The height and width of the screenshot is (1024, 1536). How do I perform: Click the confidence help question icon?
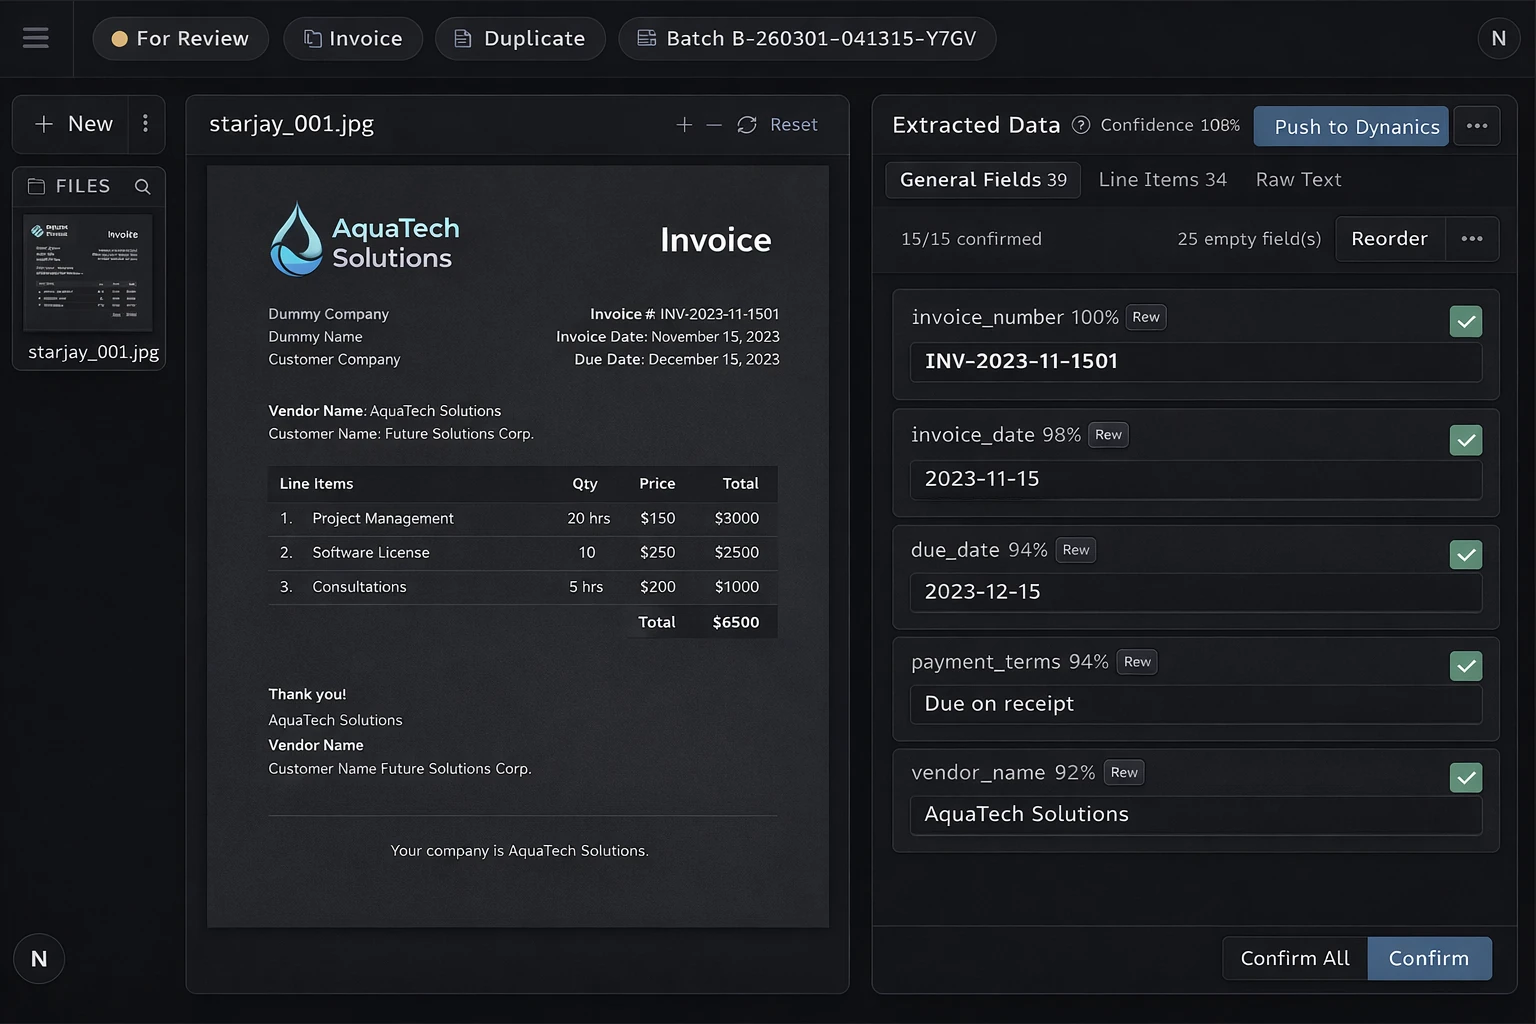(1081, 125)
